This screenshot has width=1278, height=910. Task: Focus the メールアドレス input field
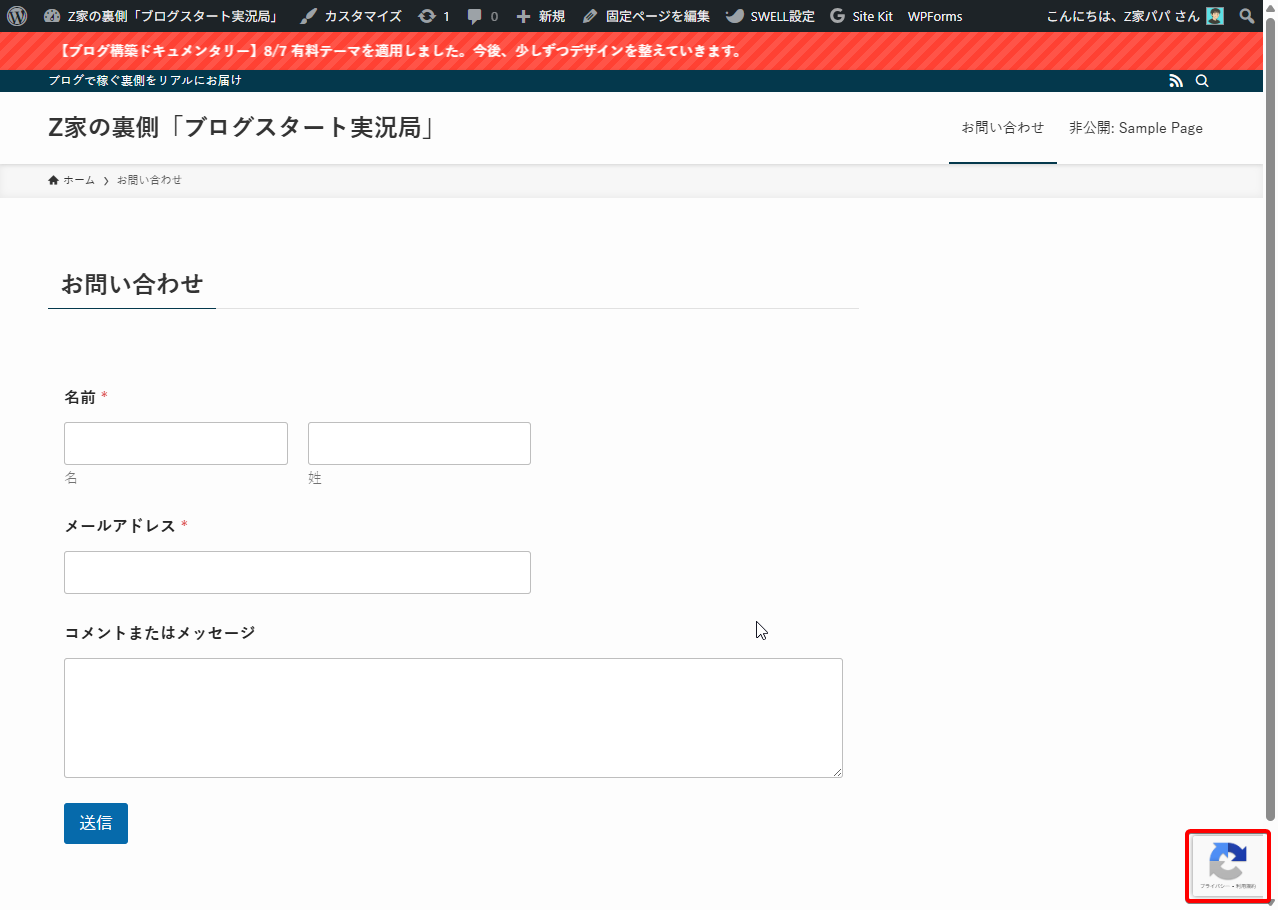(297, 573)
